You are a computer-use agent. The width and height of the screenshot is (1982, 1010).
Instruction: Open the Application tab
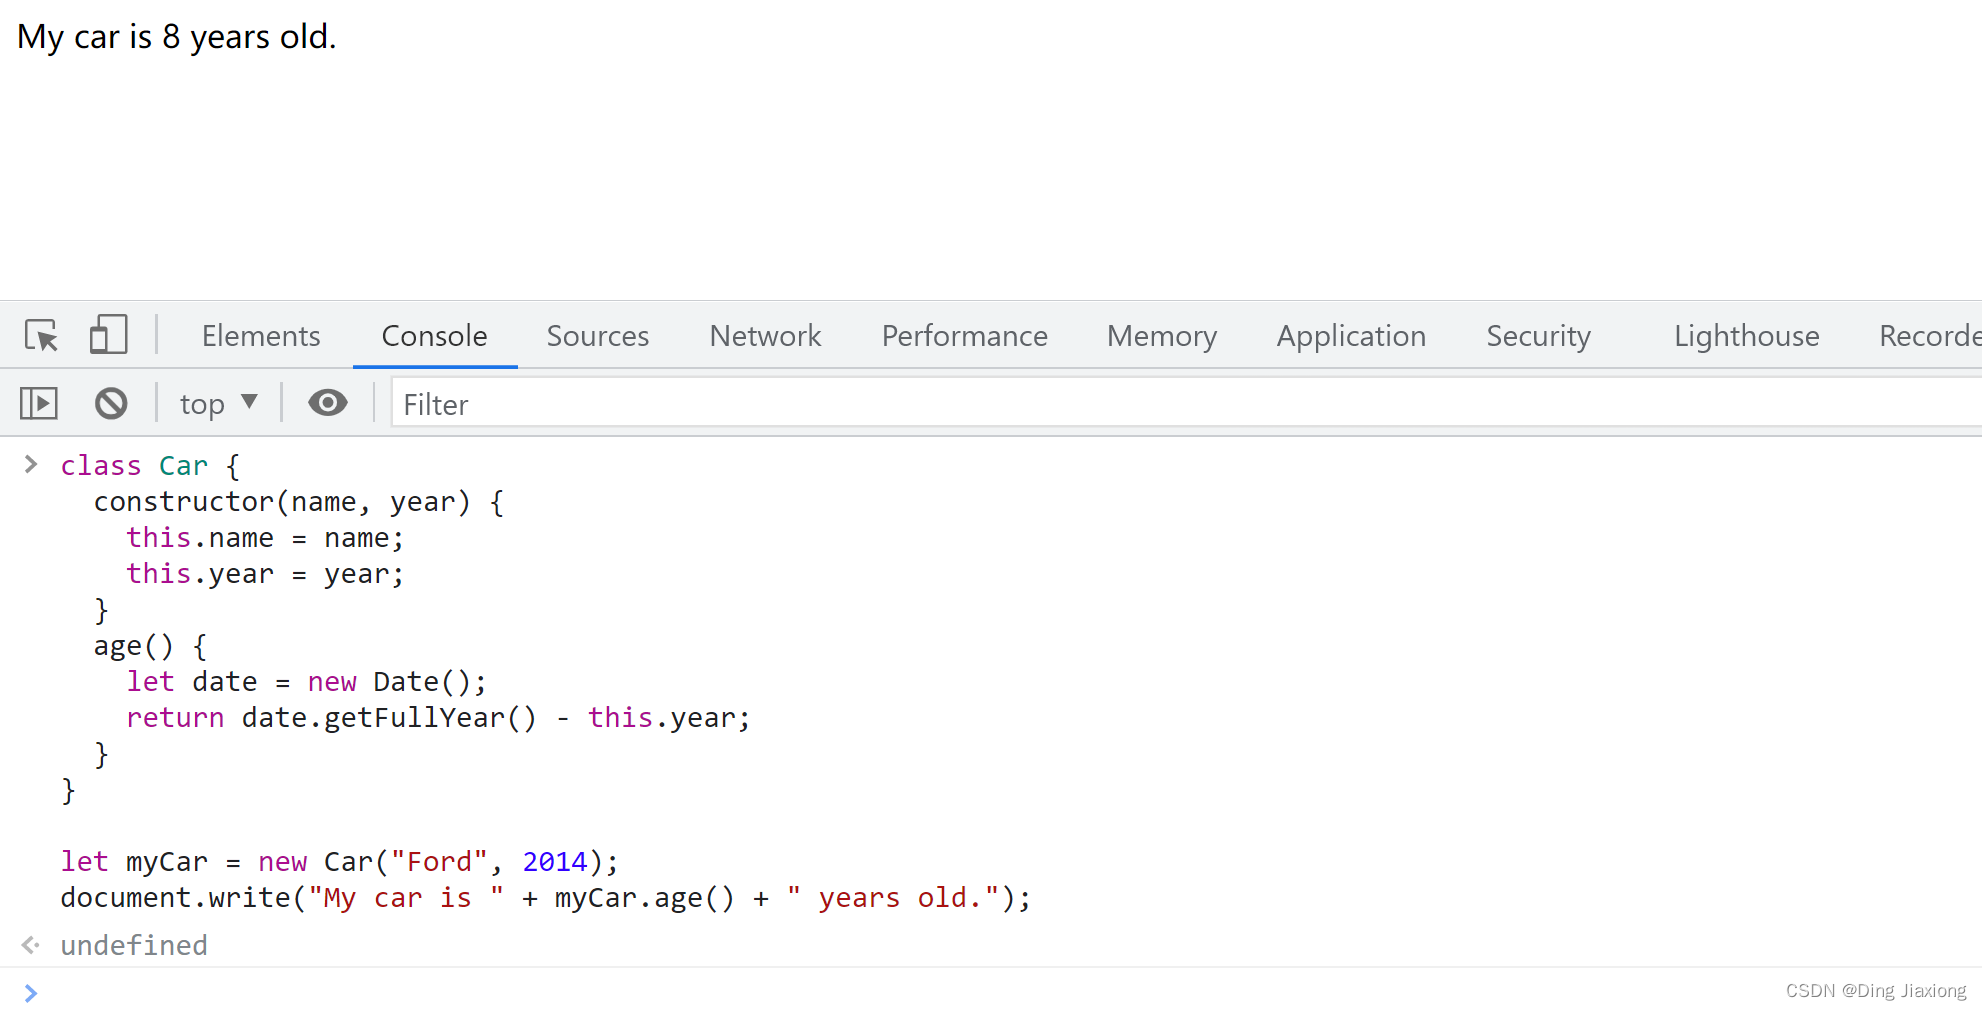pyautogui.click(x=1351, y=336)
